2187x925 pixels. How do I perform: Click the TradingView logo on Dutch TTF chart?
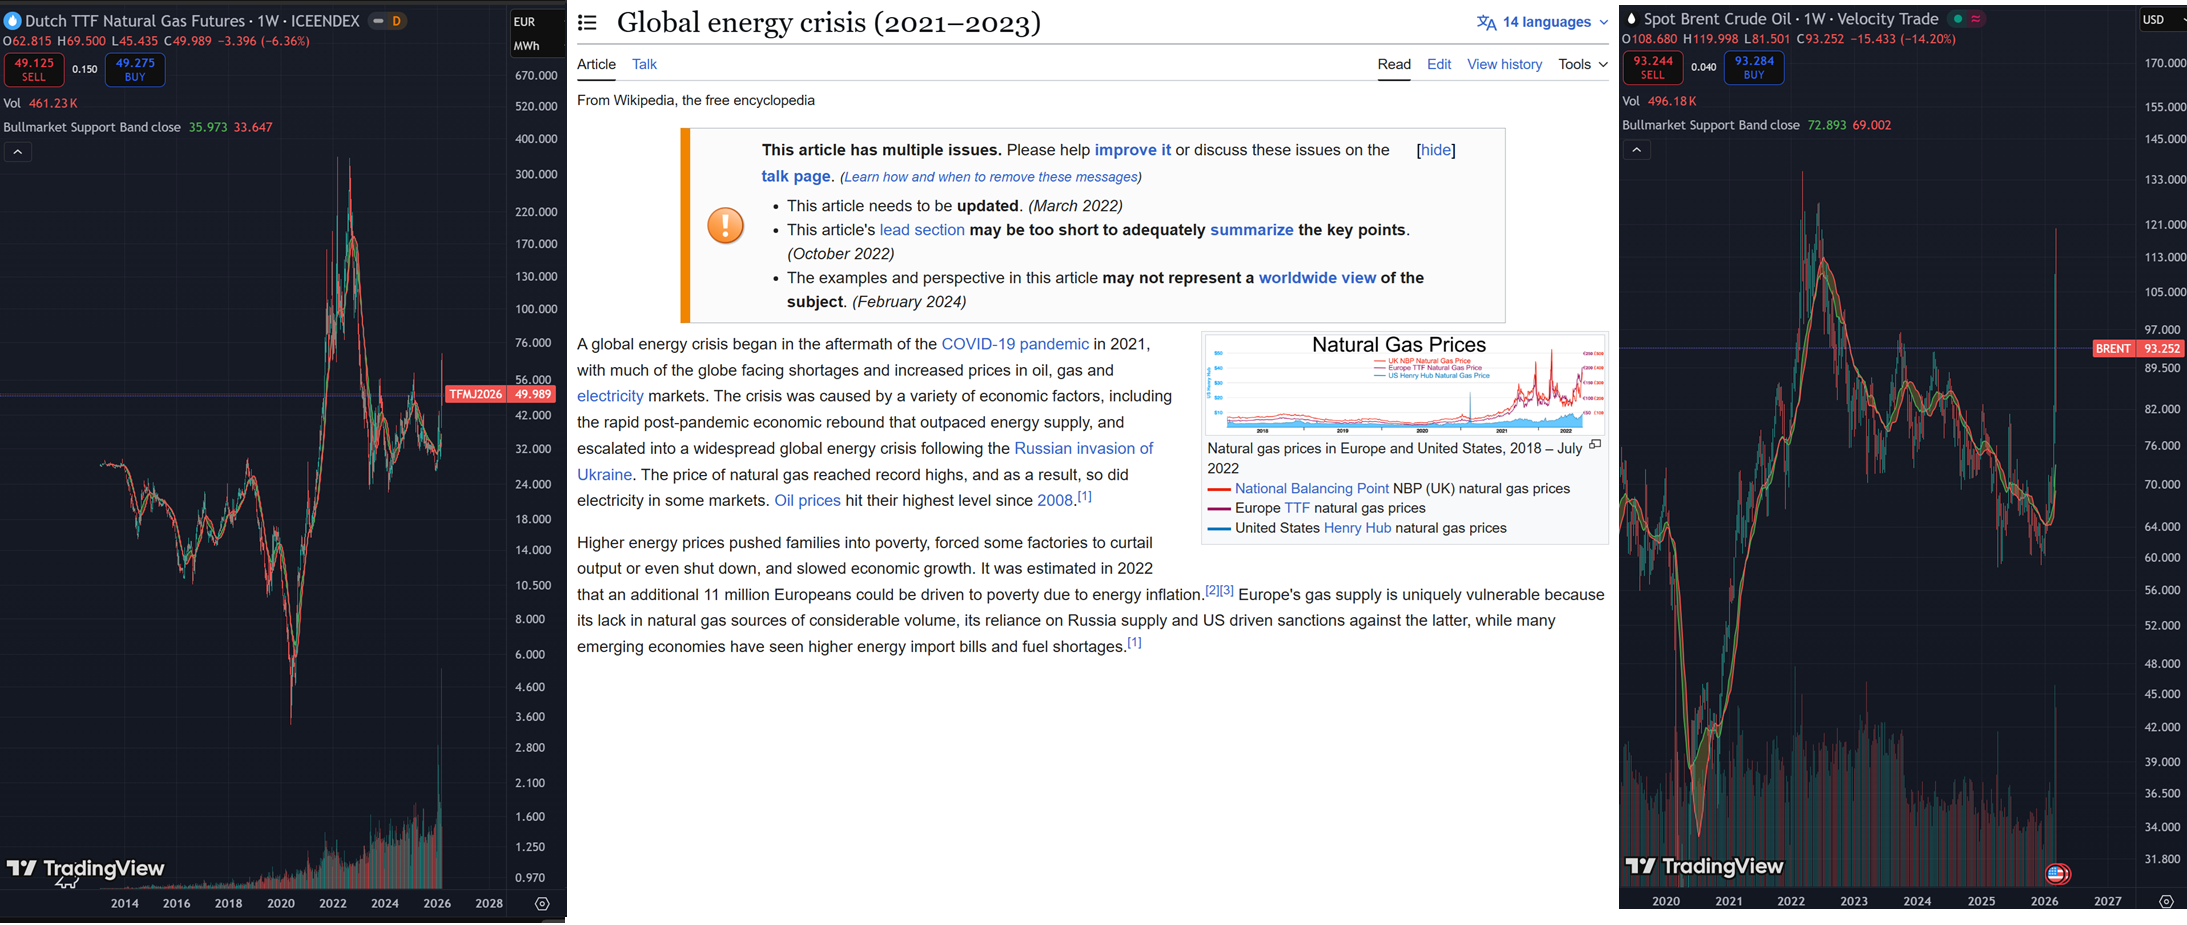(x=85, y=868)
